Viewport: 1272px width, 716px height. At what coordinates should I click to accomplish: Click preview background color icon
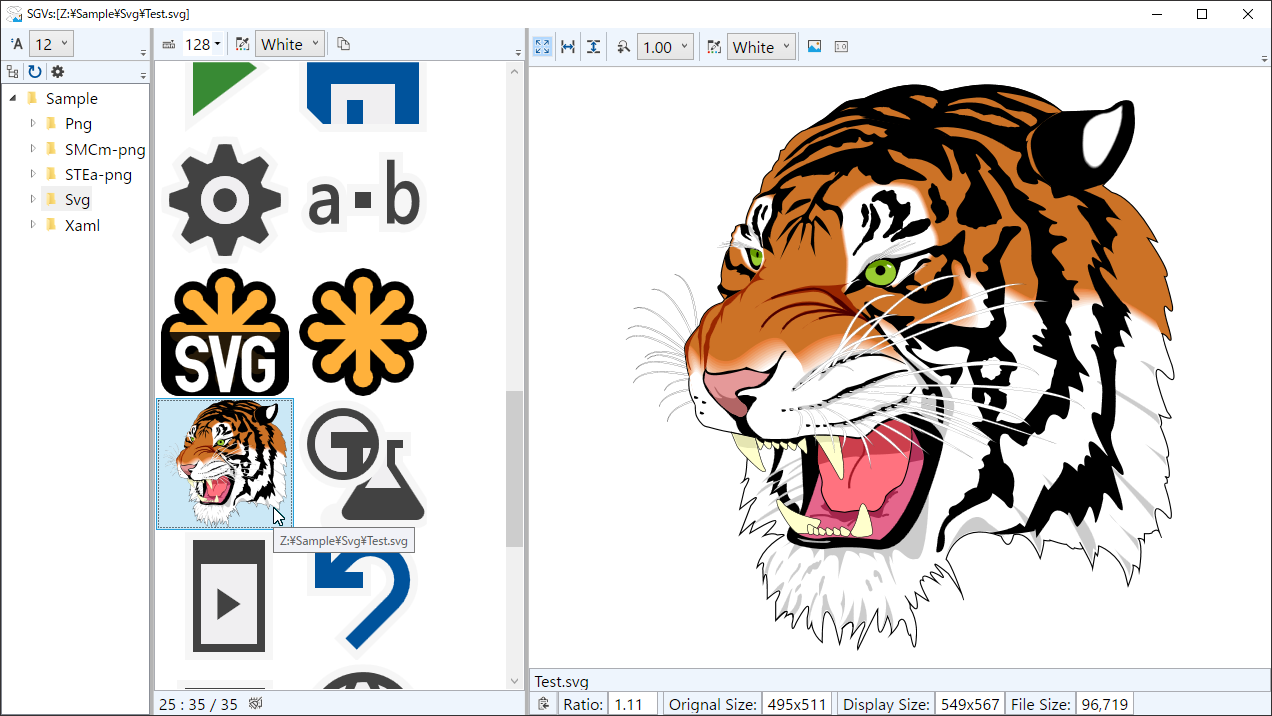click(714, 46)
